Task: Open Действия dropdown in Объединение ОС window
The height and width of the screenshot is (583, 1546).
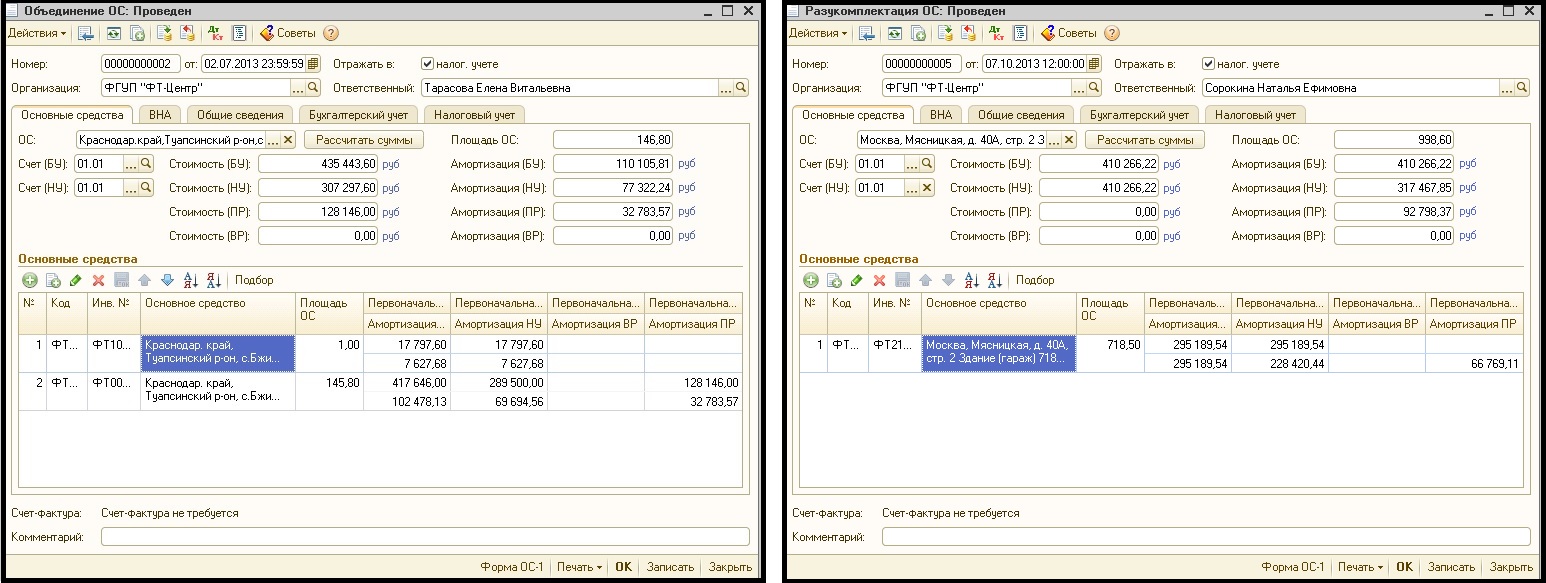Action: [x=37, y=33]
